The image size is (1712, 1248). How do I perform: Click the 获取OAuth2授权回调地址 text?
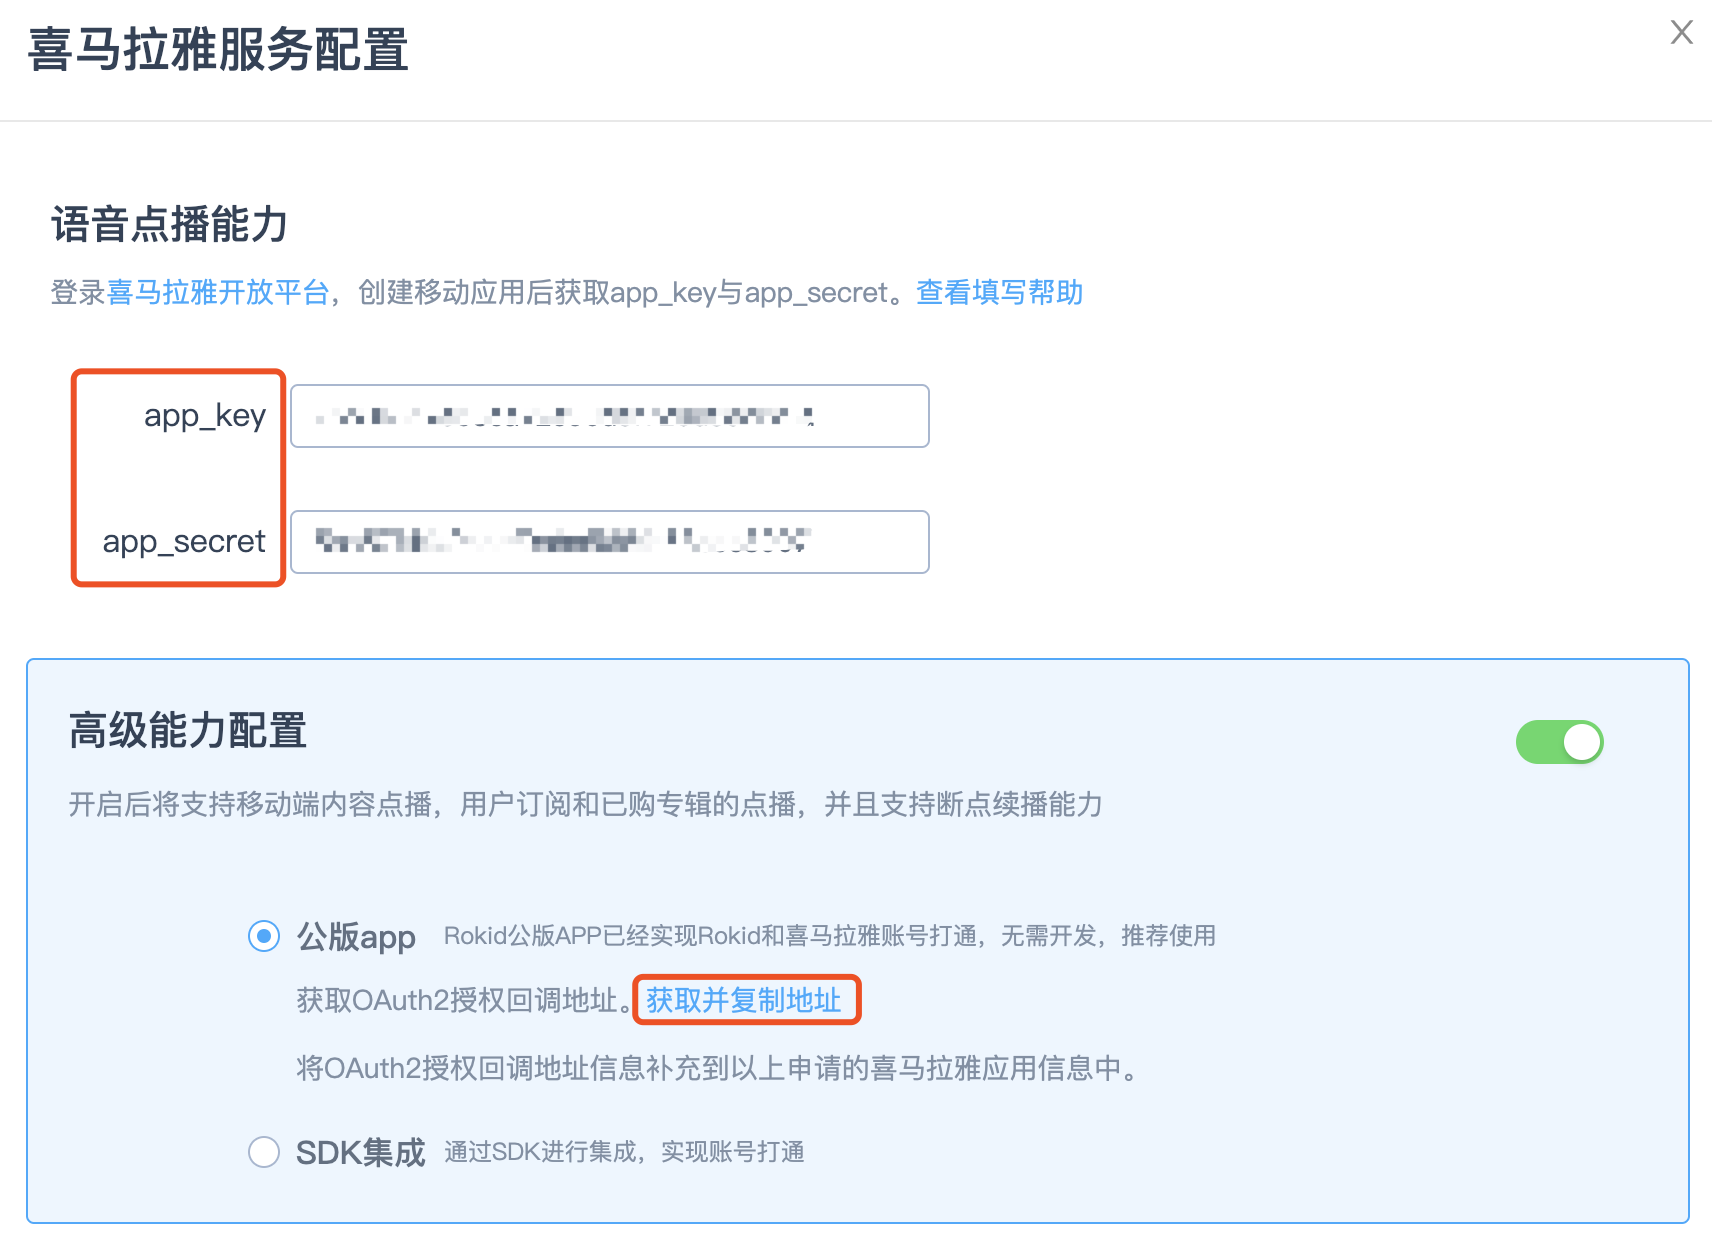click(x=464, y=1000)
